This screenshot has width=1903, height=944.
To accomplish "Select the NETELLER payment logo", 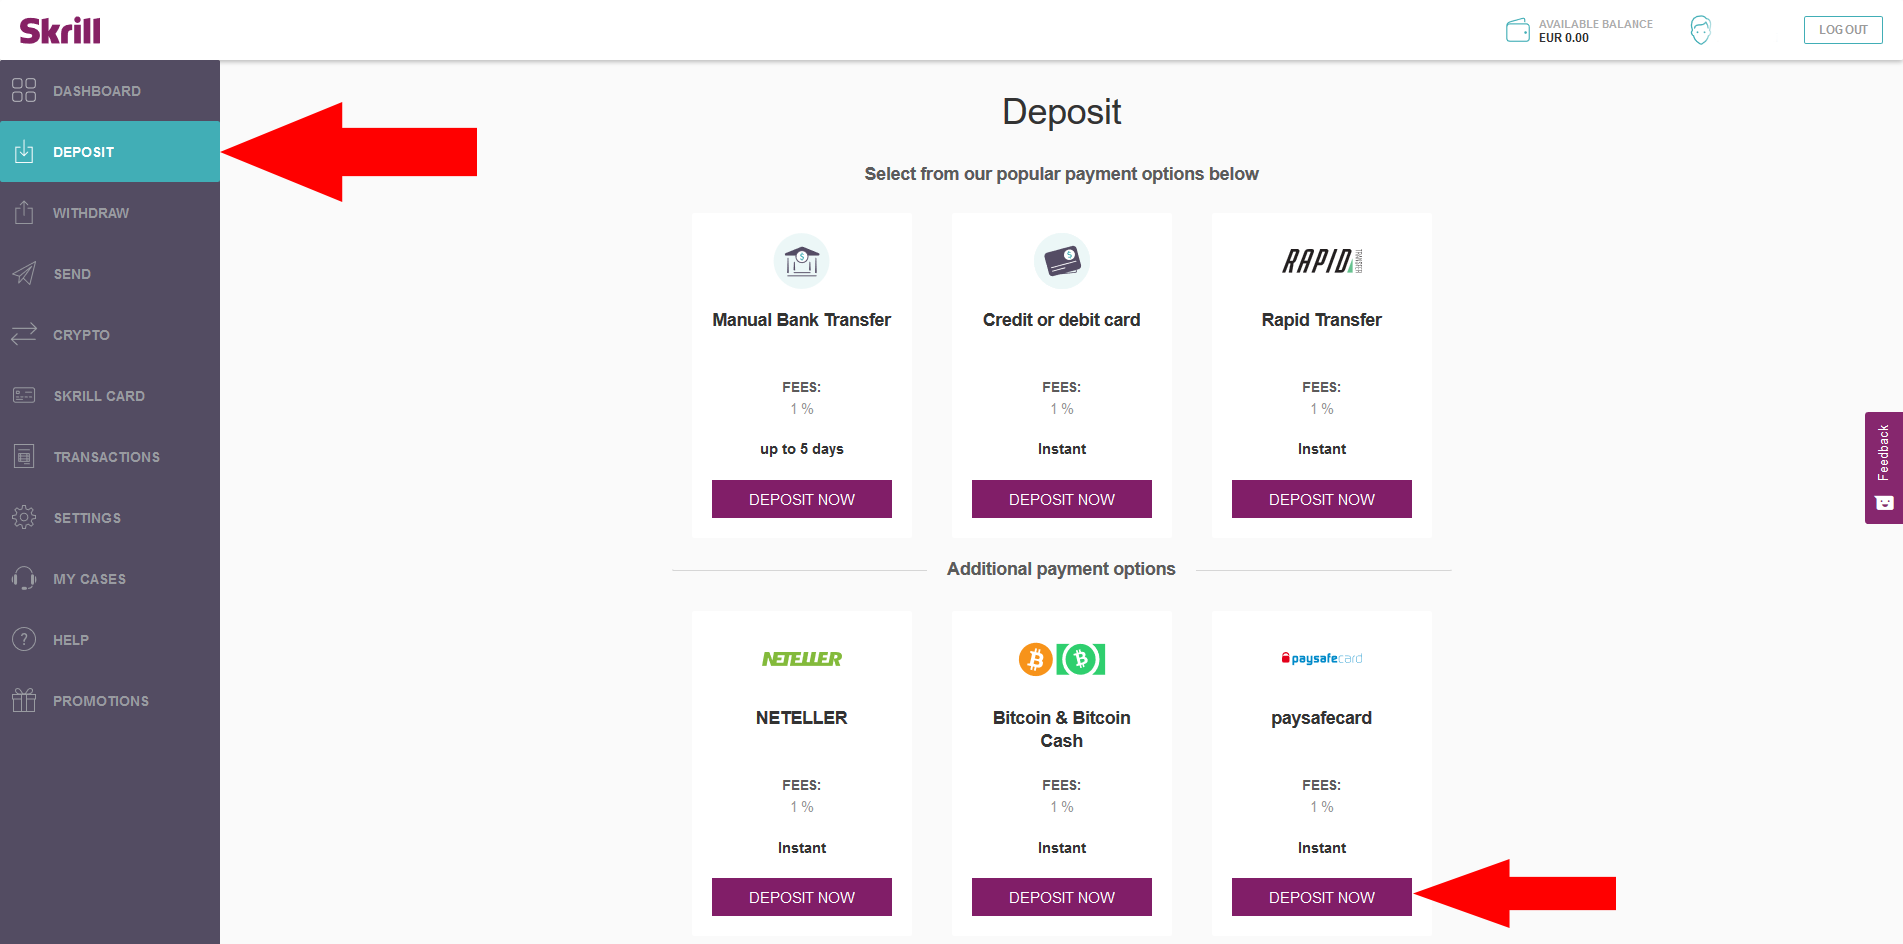I will coord(801,659).
